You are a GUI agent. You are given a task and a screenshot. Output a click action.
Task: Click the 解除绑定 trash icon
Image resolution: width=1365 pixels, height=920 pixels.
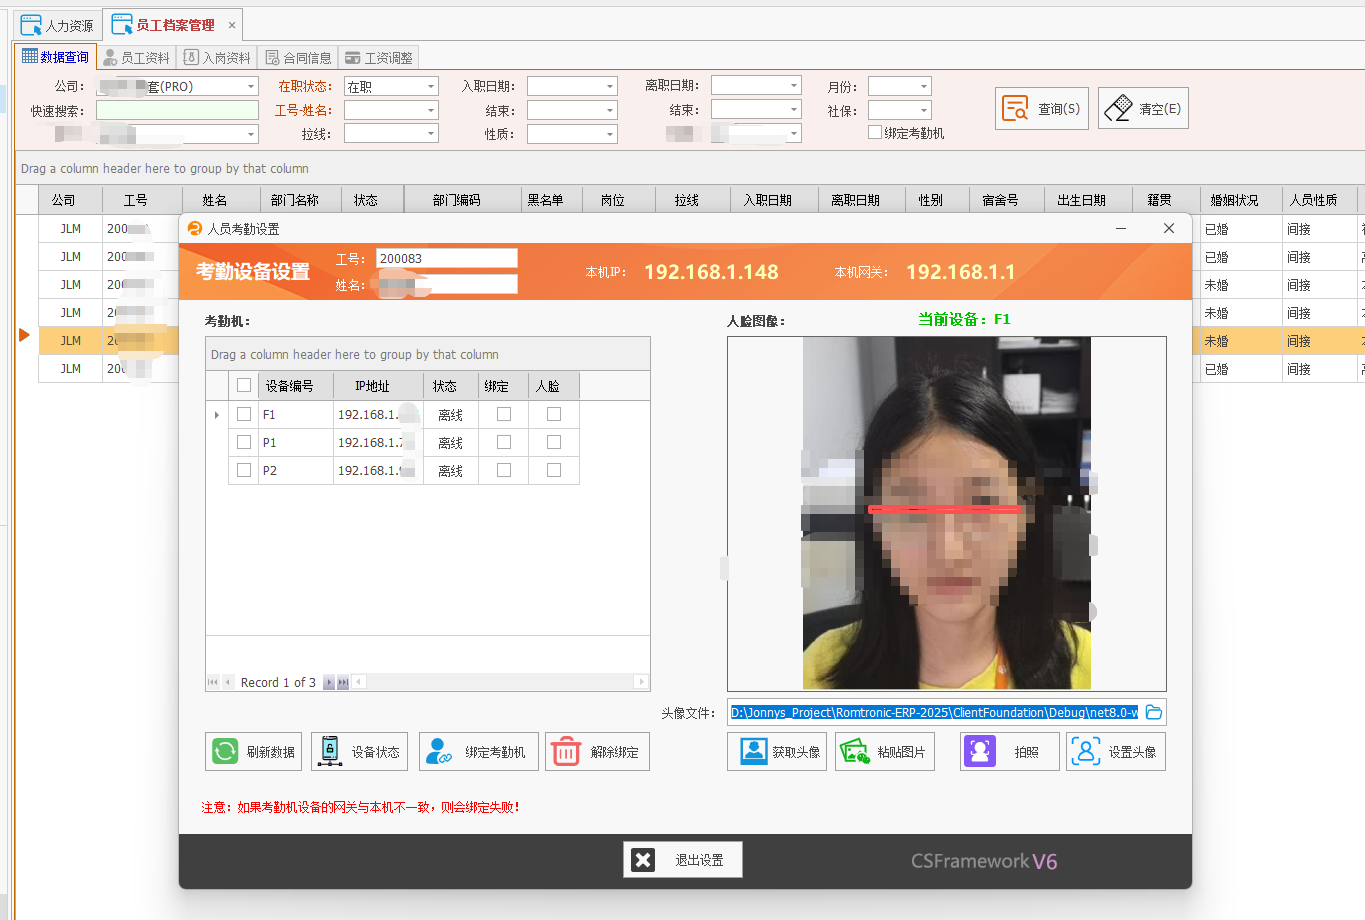tap(566, 751)
